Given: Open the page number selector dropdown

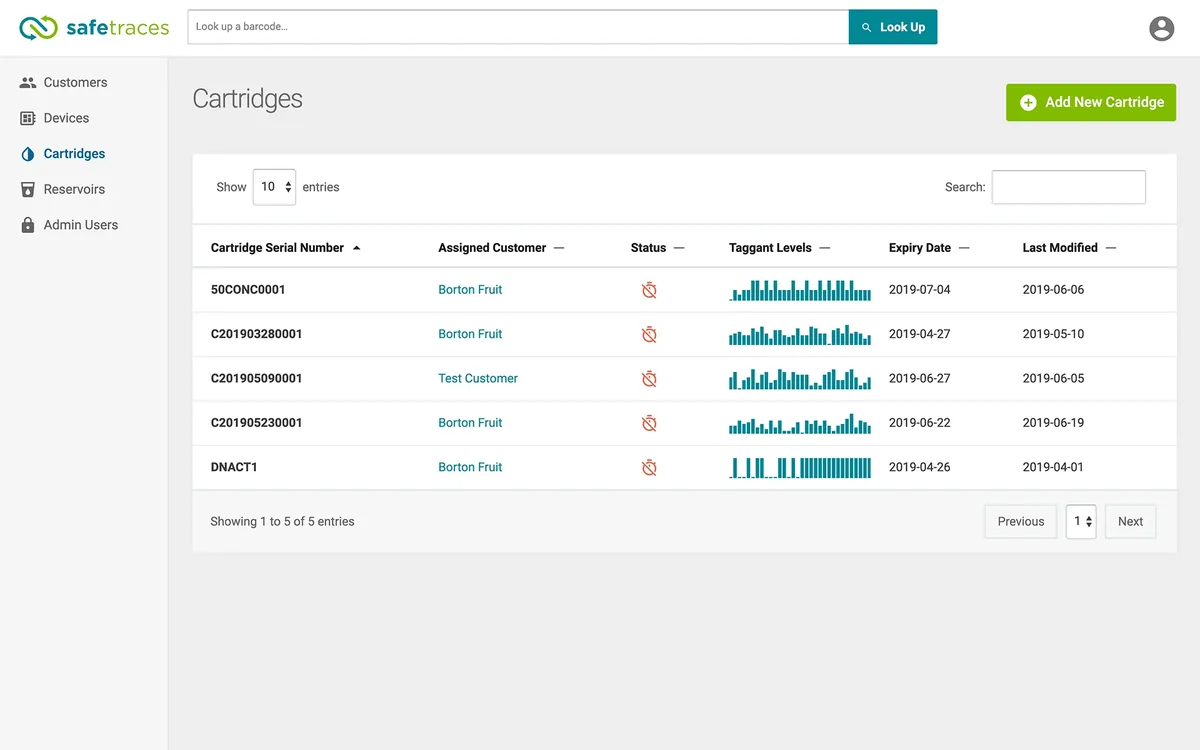Looking at the screenshot, I should coord(1081,521).
